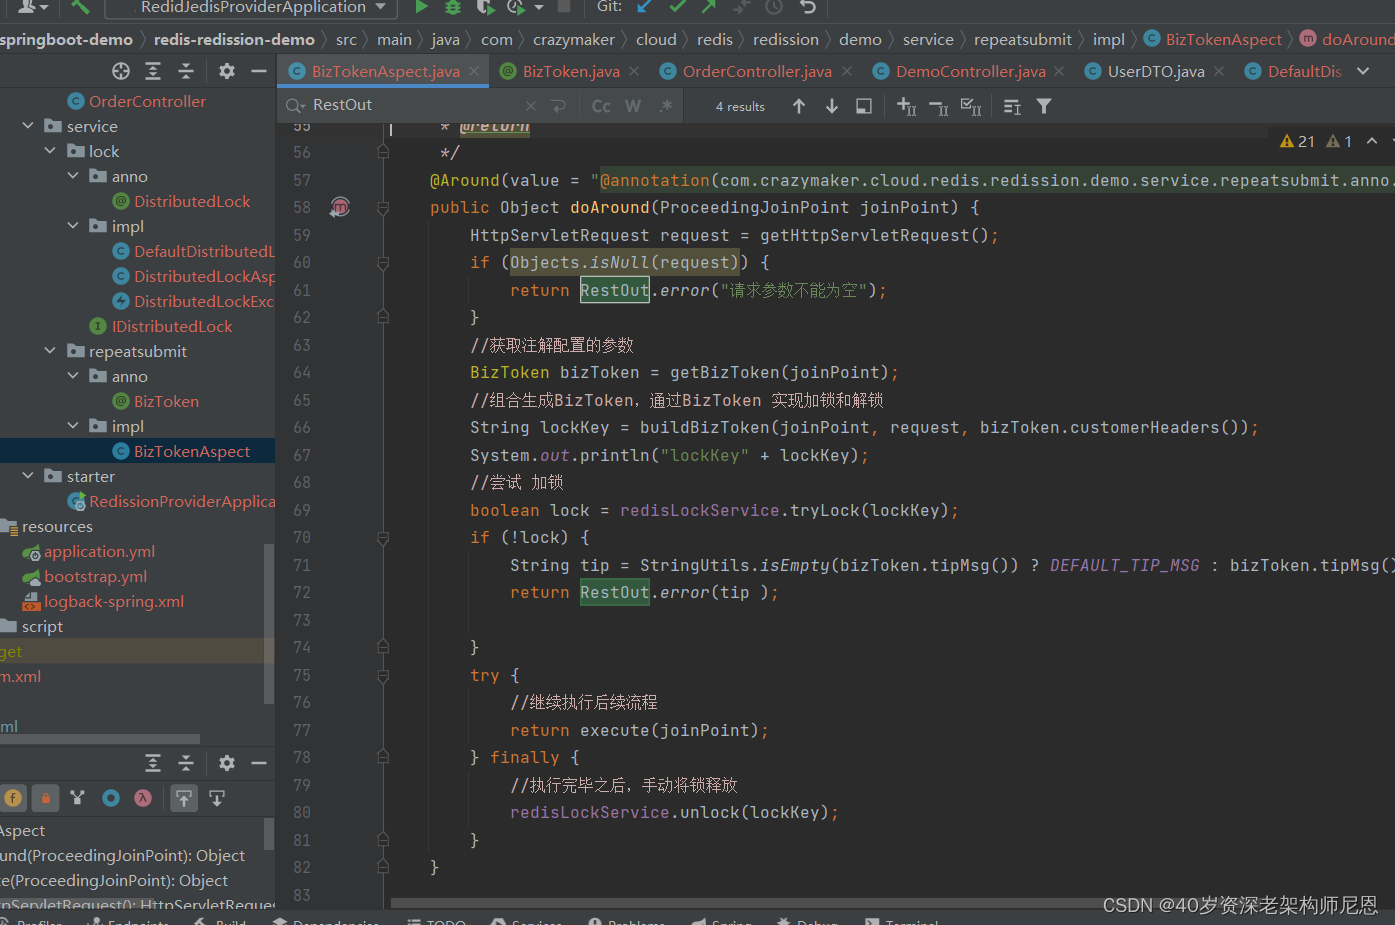Collapse the lock folder in project tree
This screenshot has width=1395, height=925.
[50, 151]
